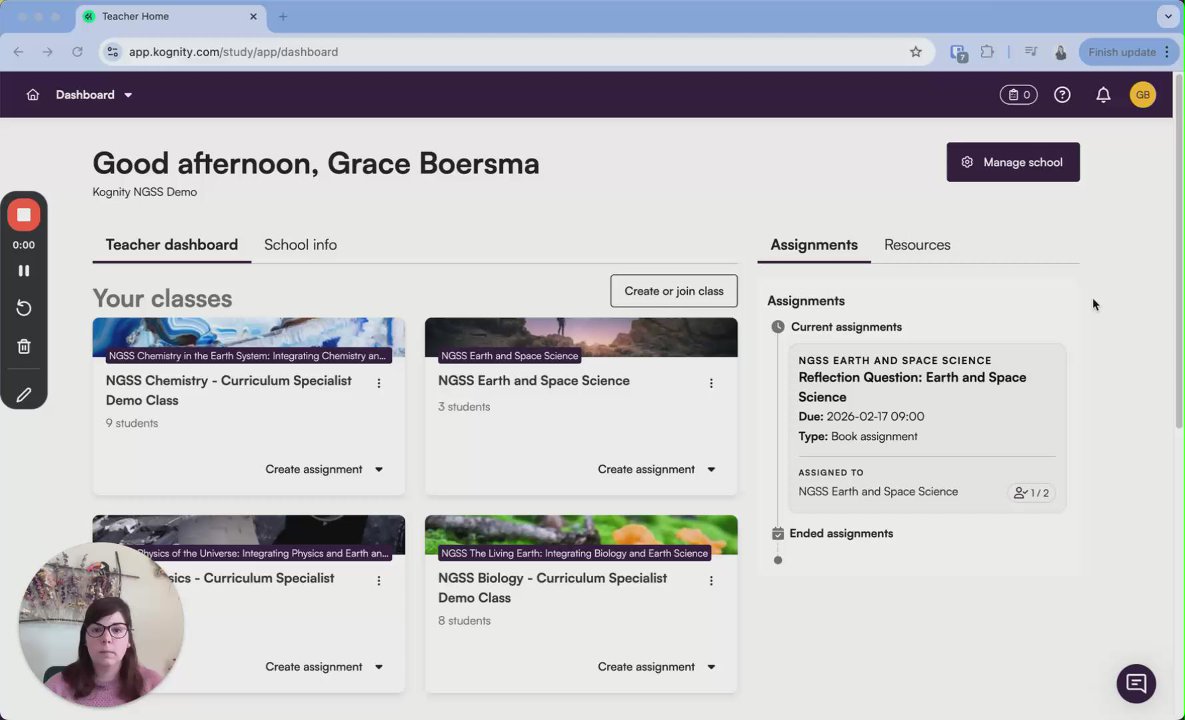The image size is (1185, 720).
Task: Open options menu for NGSS Physics class card
Action: (x=379, y=580)
